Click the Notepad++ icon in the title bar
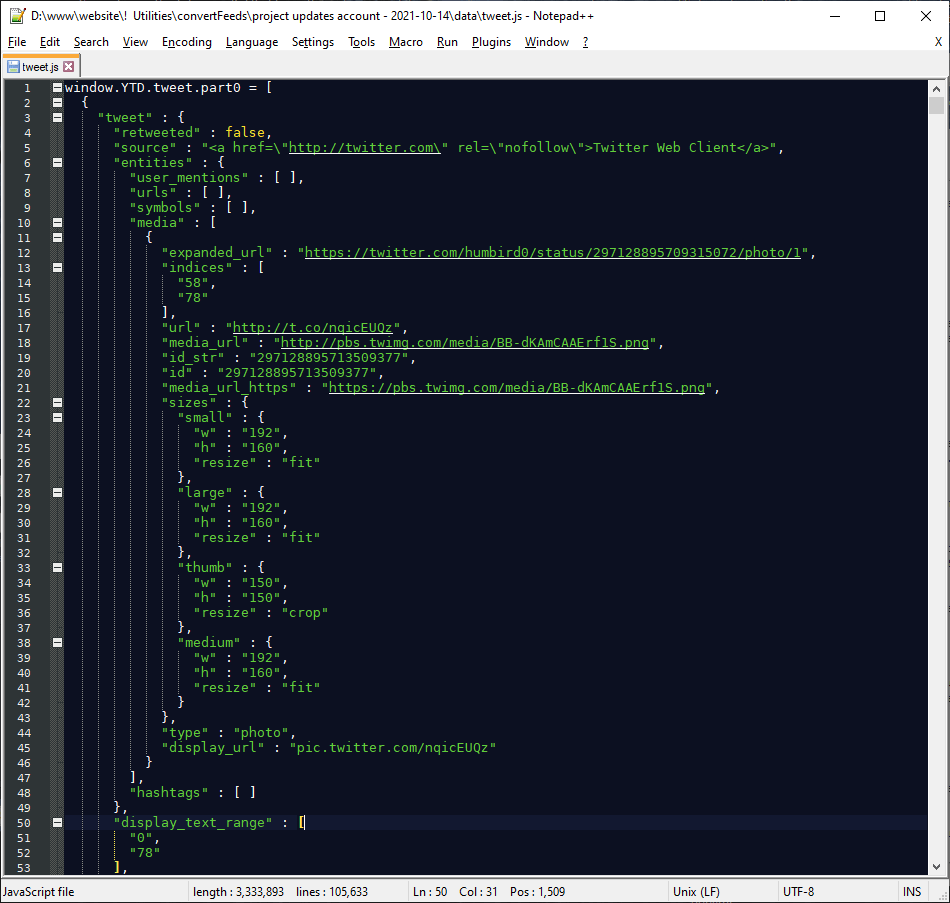Image resolution: width=950 pixels, height=903 pixels. (16, 16)
